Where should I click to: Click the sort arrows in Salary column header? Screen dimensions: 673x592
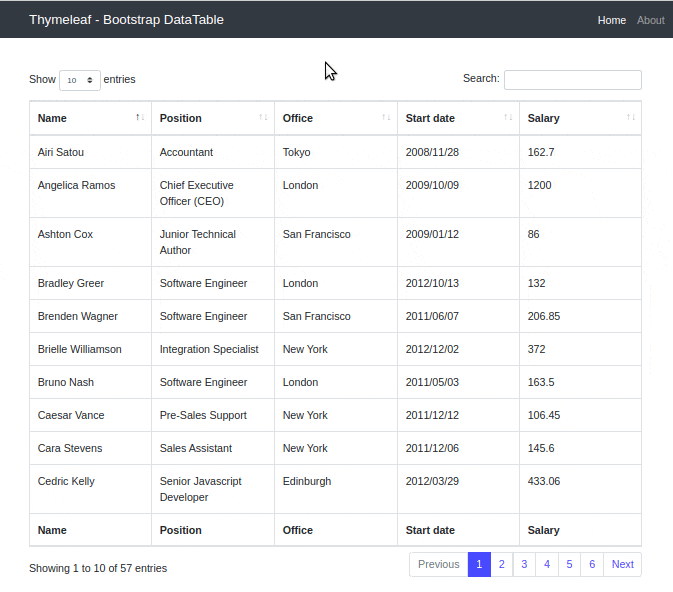(631, 118)
